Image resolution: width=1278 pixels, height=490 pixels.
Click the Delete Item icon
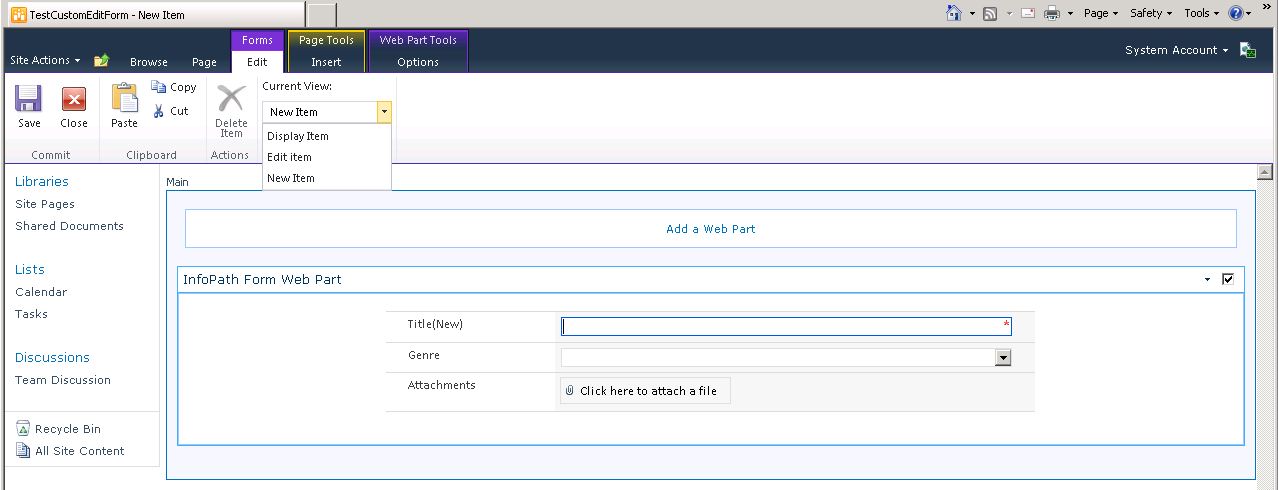231,99
